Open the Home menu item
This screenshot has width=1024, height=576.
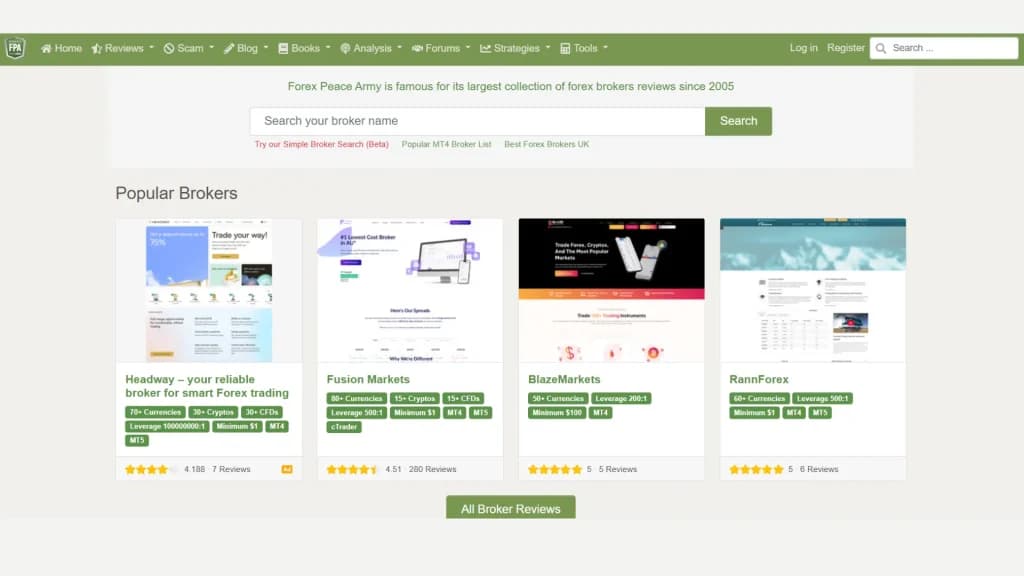coord(61,48)
